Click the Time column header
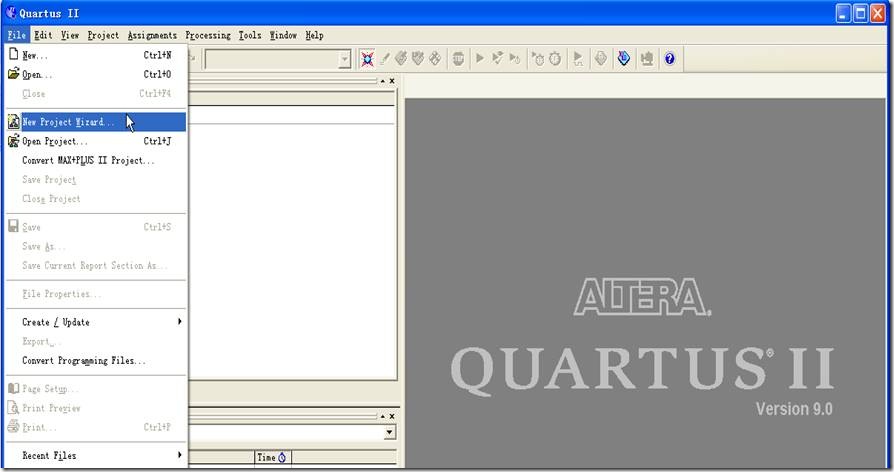 pyautogui.click(x=271, y=458)
